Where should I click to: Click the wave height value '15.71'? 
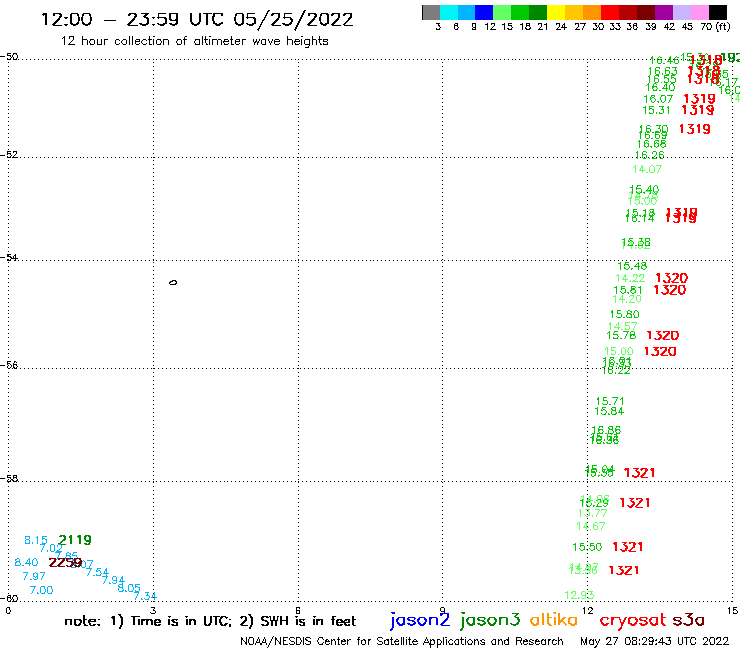(610, 401)
